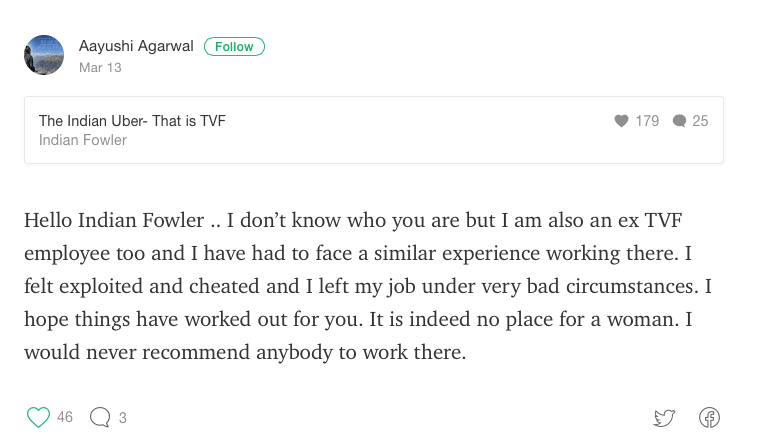Click Aayushi Agarwal's avatar picture

coord(44,55)
